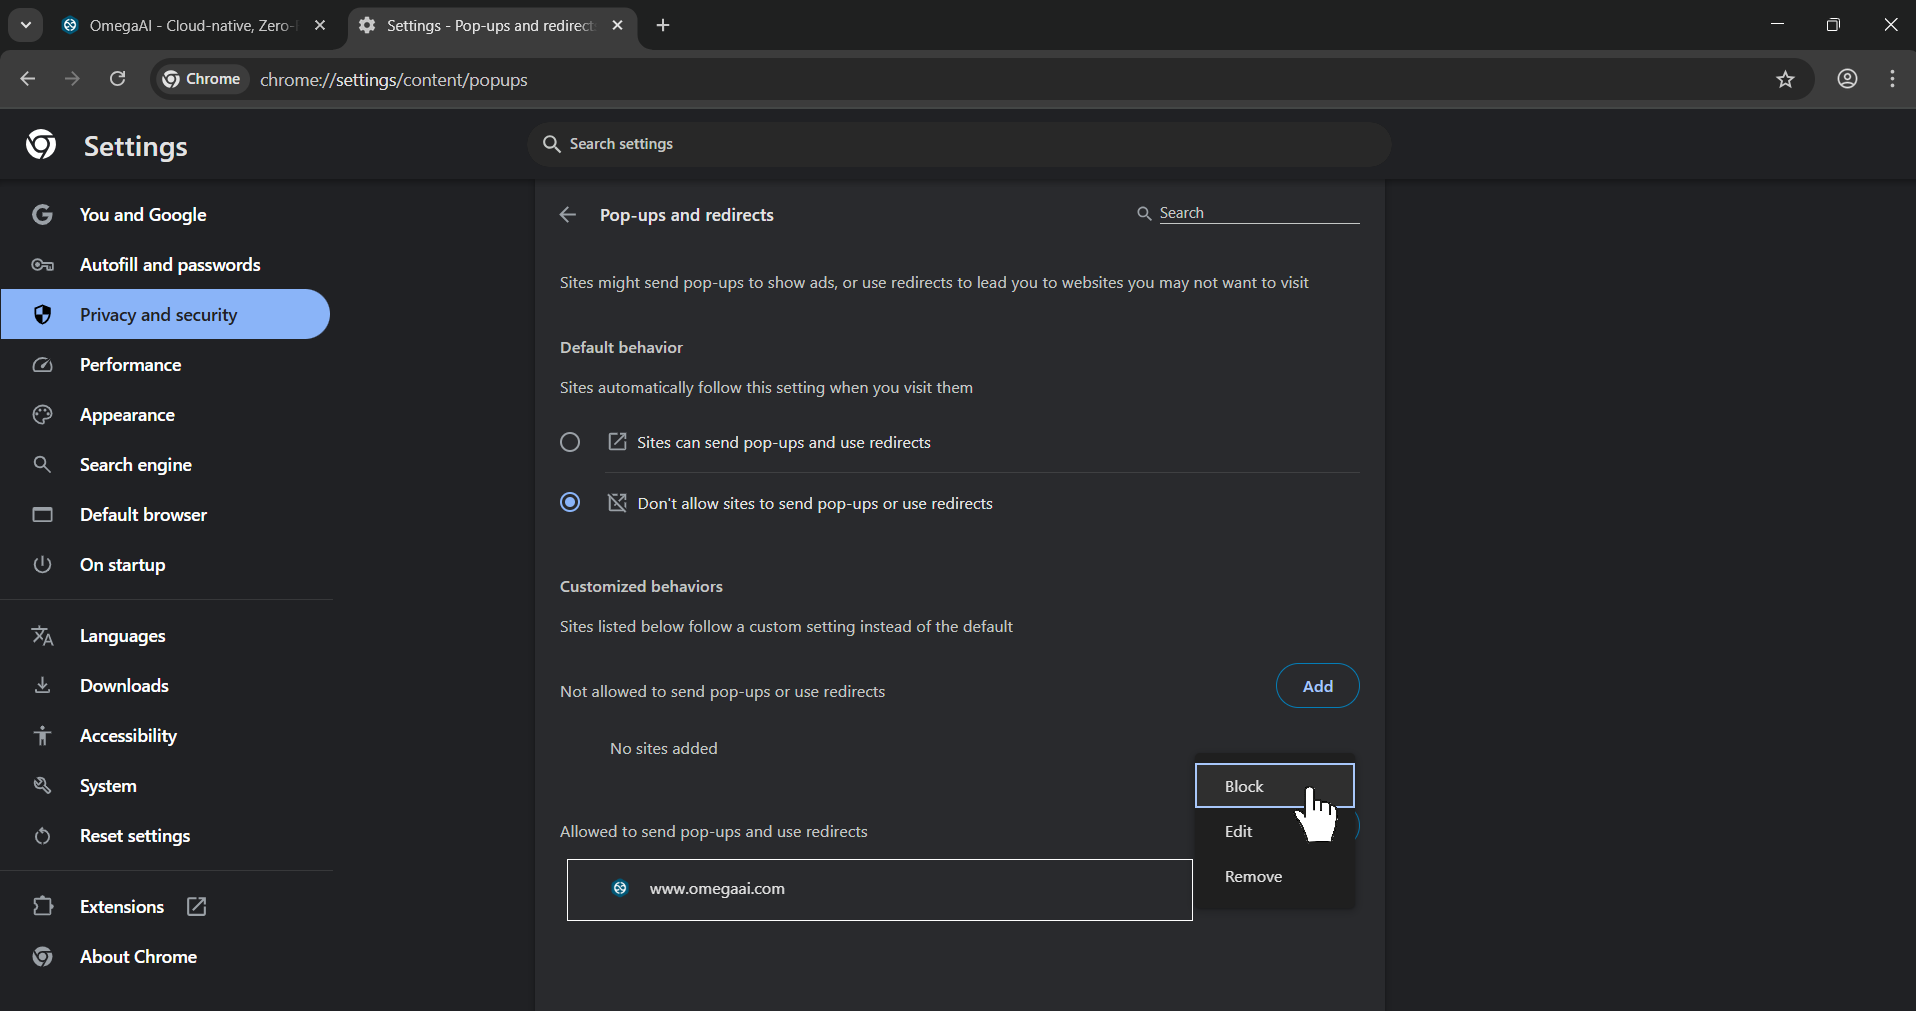
Task: Select 'Sites can send pop-ups and use redirects'
Action: [x=570, y=442]
